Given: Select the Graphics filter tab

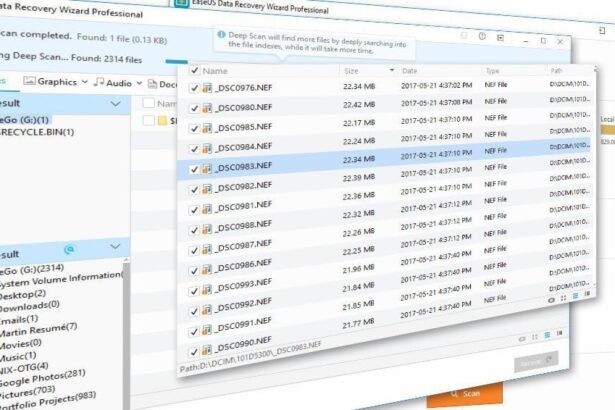Looking at the screenshot, I should pyautogui.click(x=50, y=82).
